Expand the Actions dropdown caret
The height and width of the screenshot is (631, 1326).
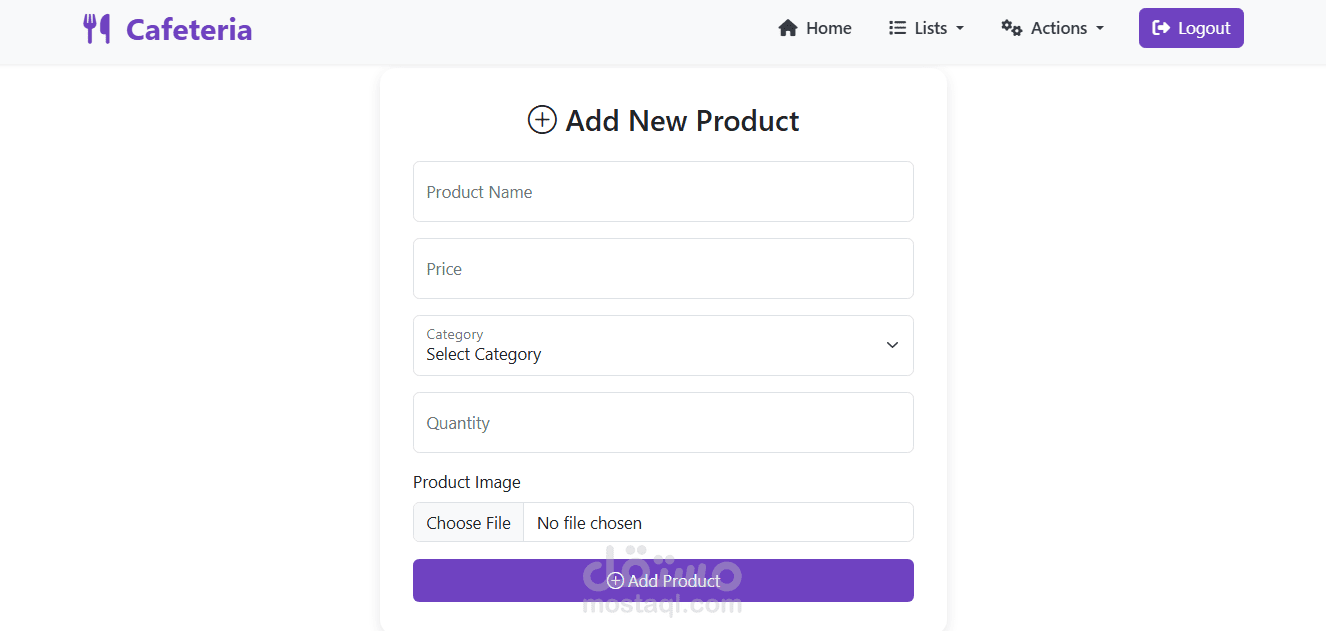click(1100, 29)
